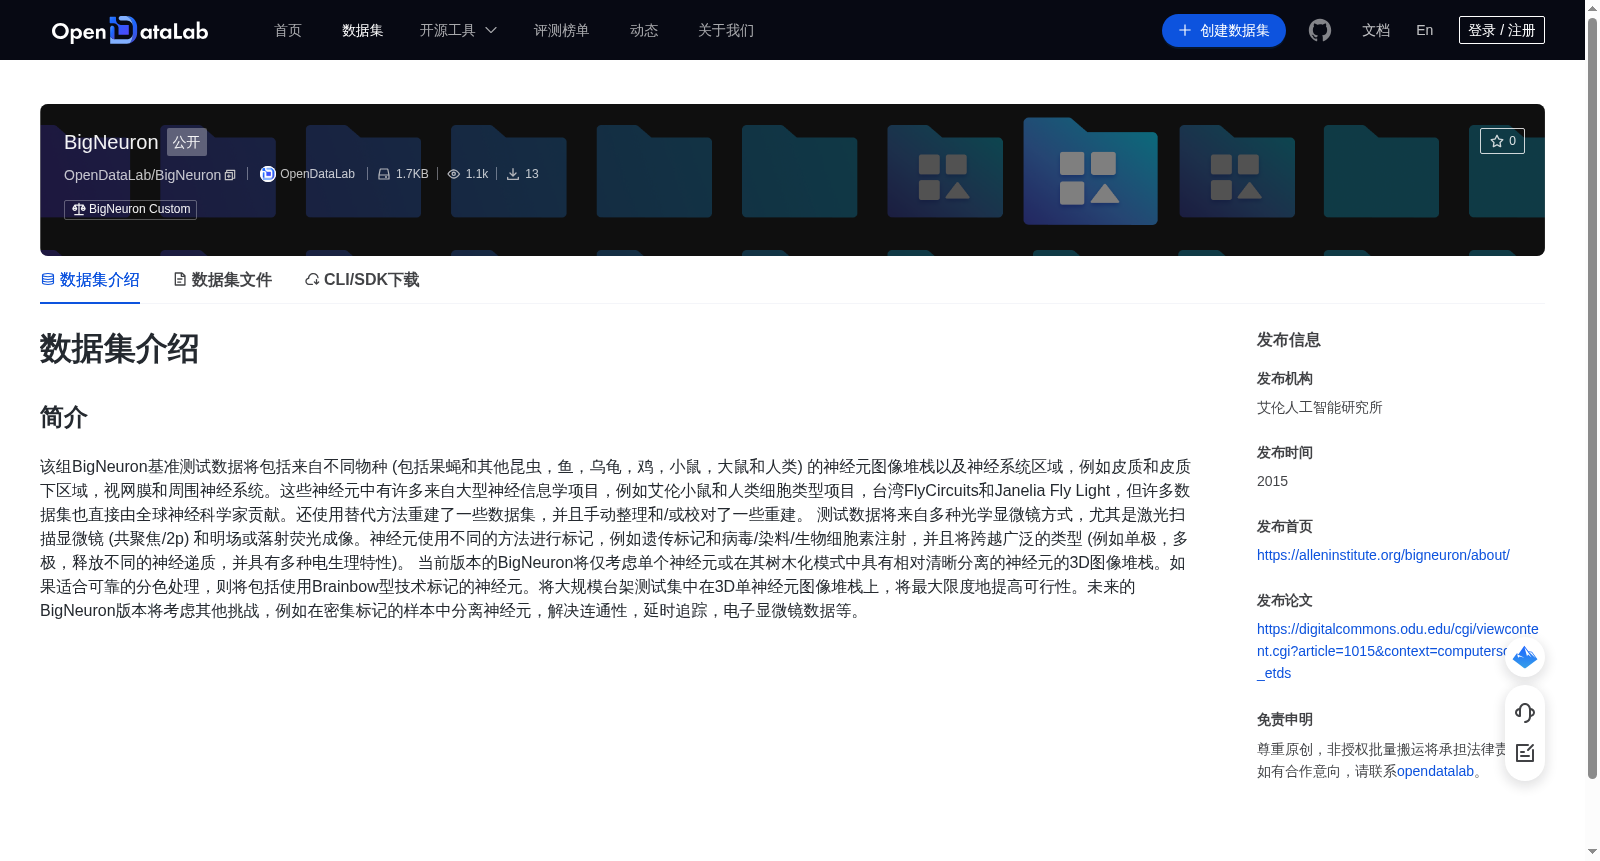Open 数据集 navigation item
Viewport: 1600px width, 861px height.
pyautogui.click(x=363, y=30)
